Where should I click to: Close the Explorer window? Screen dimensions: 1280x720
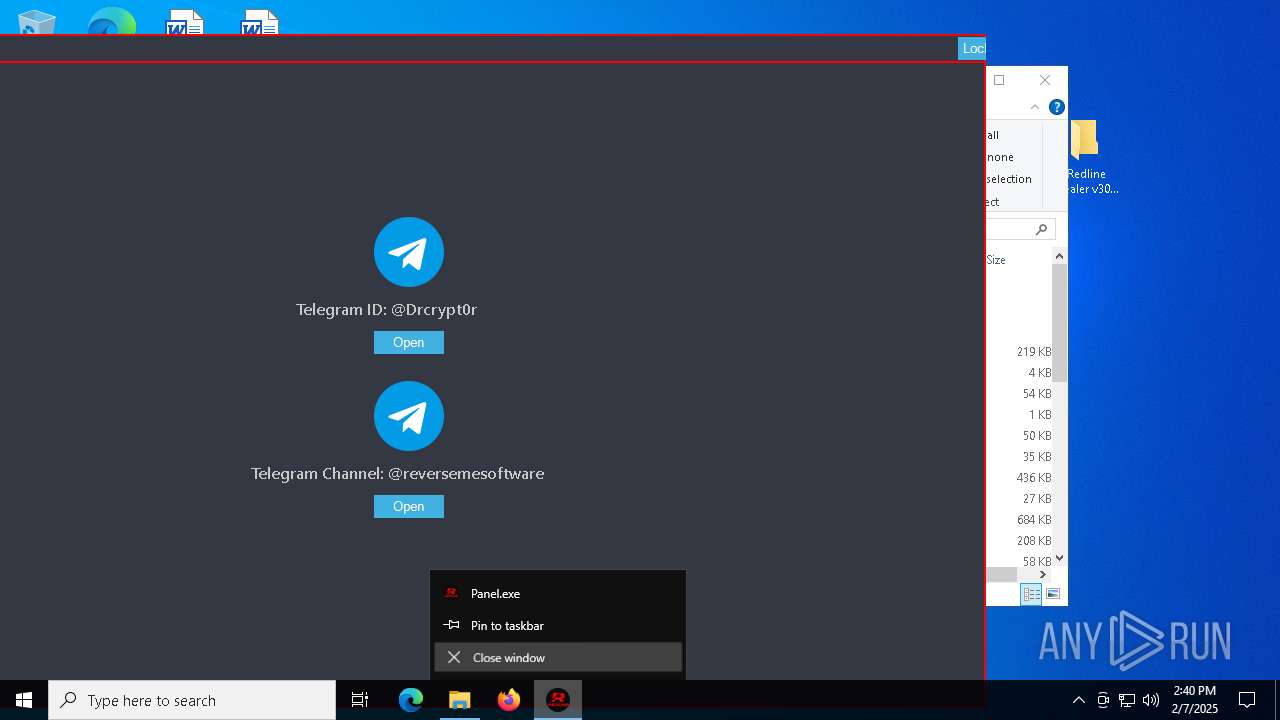1045,80
